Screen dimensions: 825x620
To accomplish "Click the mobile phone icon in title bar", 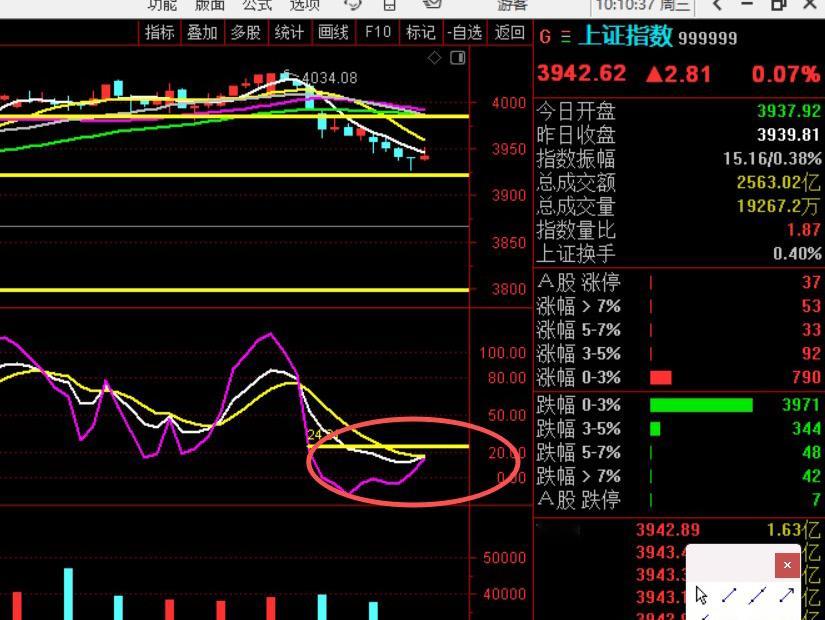I will (x=389, y=5).
